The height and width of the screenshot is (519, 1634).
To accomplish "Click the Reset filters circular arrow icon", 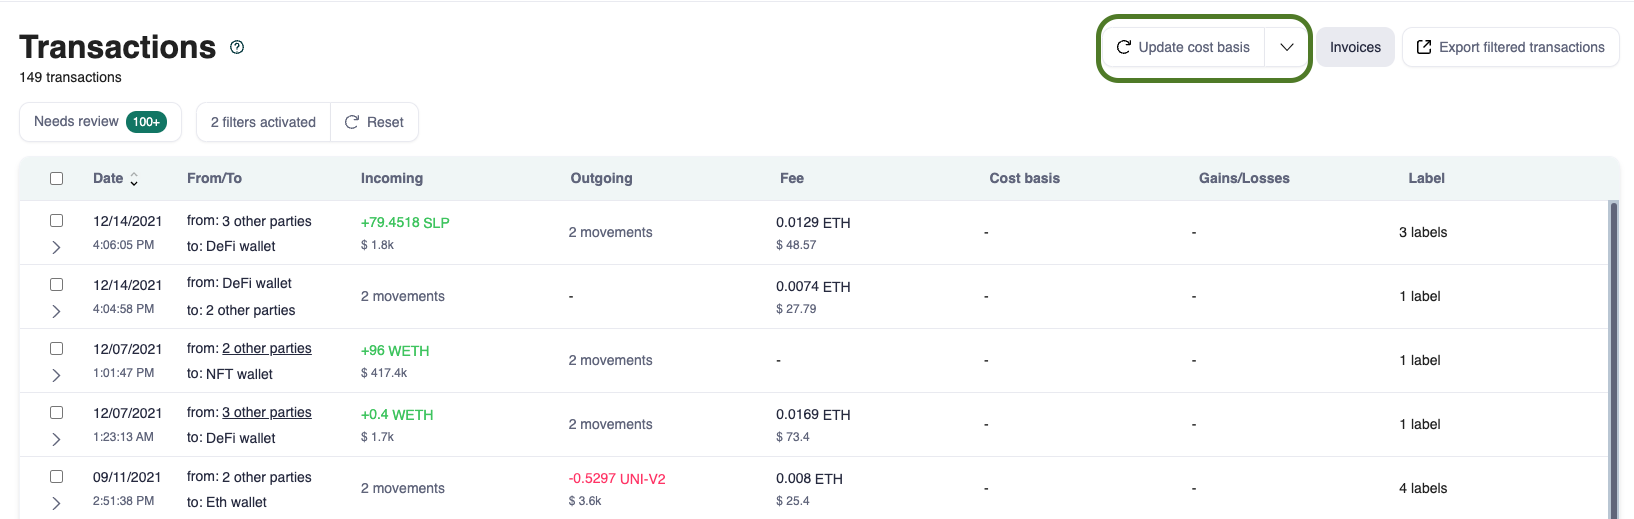I will point(352,122).
